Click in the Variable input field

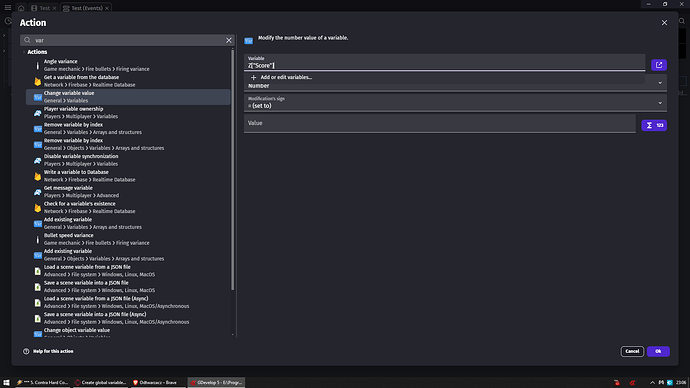[444, 62]
